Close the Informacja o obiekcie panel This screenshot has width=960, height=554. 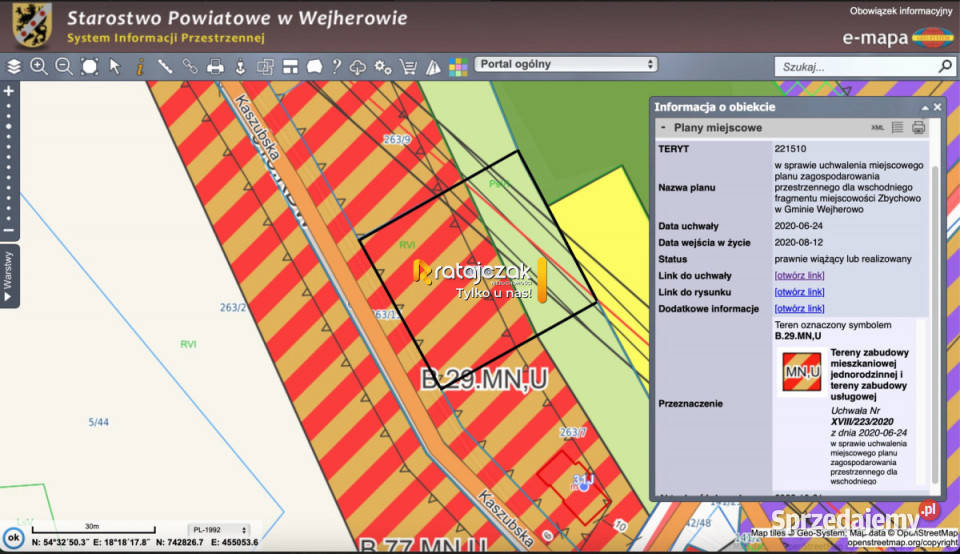pyautogui.click(x=937, y=107)
